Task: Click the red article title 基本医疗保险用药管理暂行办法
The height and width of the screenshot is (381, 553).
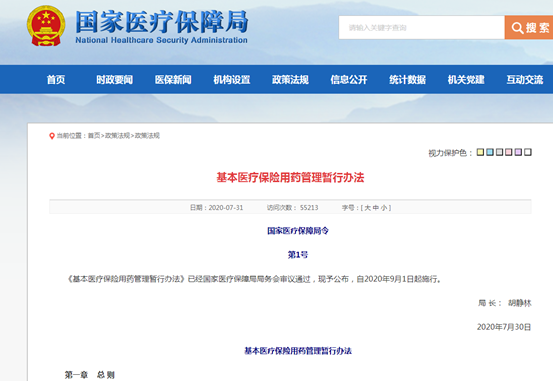Action: point(290,177)
